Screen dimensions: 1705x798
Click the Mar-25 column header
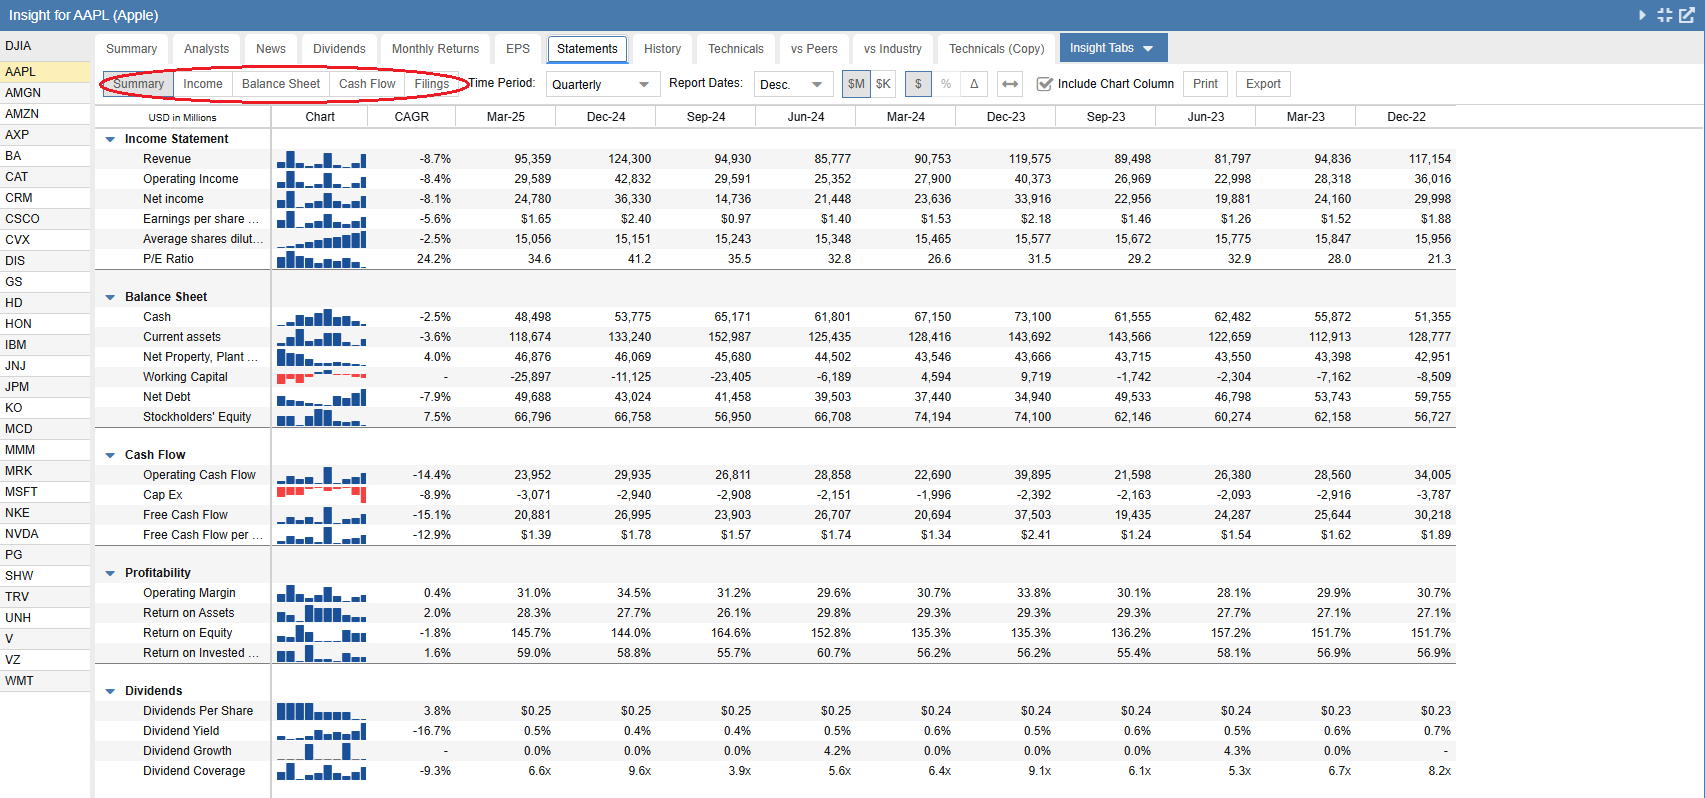point(506,117)
